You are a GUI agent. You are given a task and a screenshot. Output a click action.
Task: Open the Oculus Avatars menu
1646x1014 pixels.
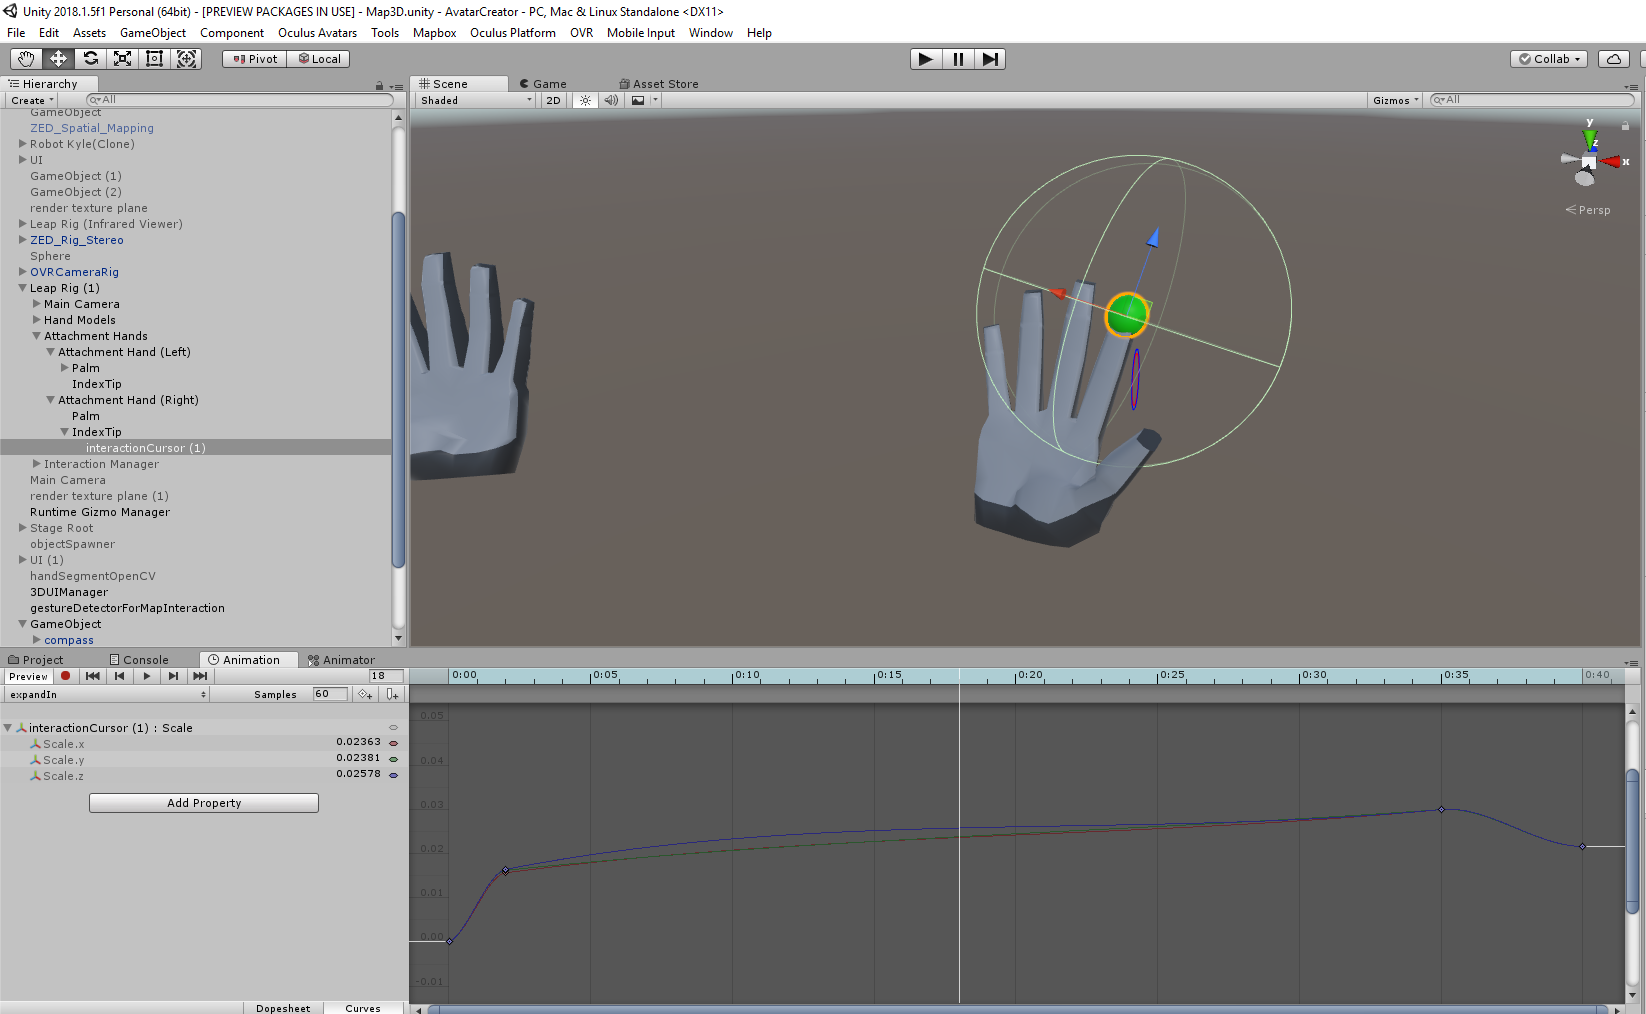(x=317, y=33)
